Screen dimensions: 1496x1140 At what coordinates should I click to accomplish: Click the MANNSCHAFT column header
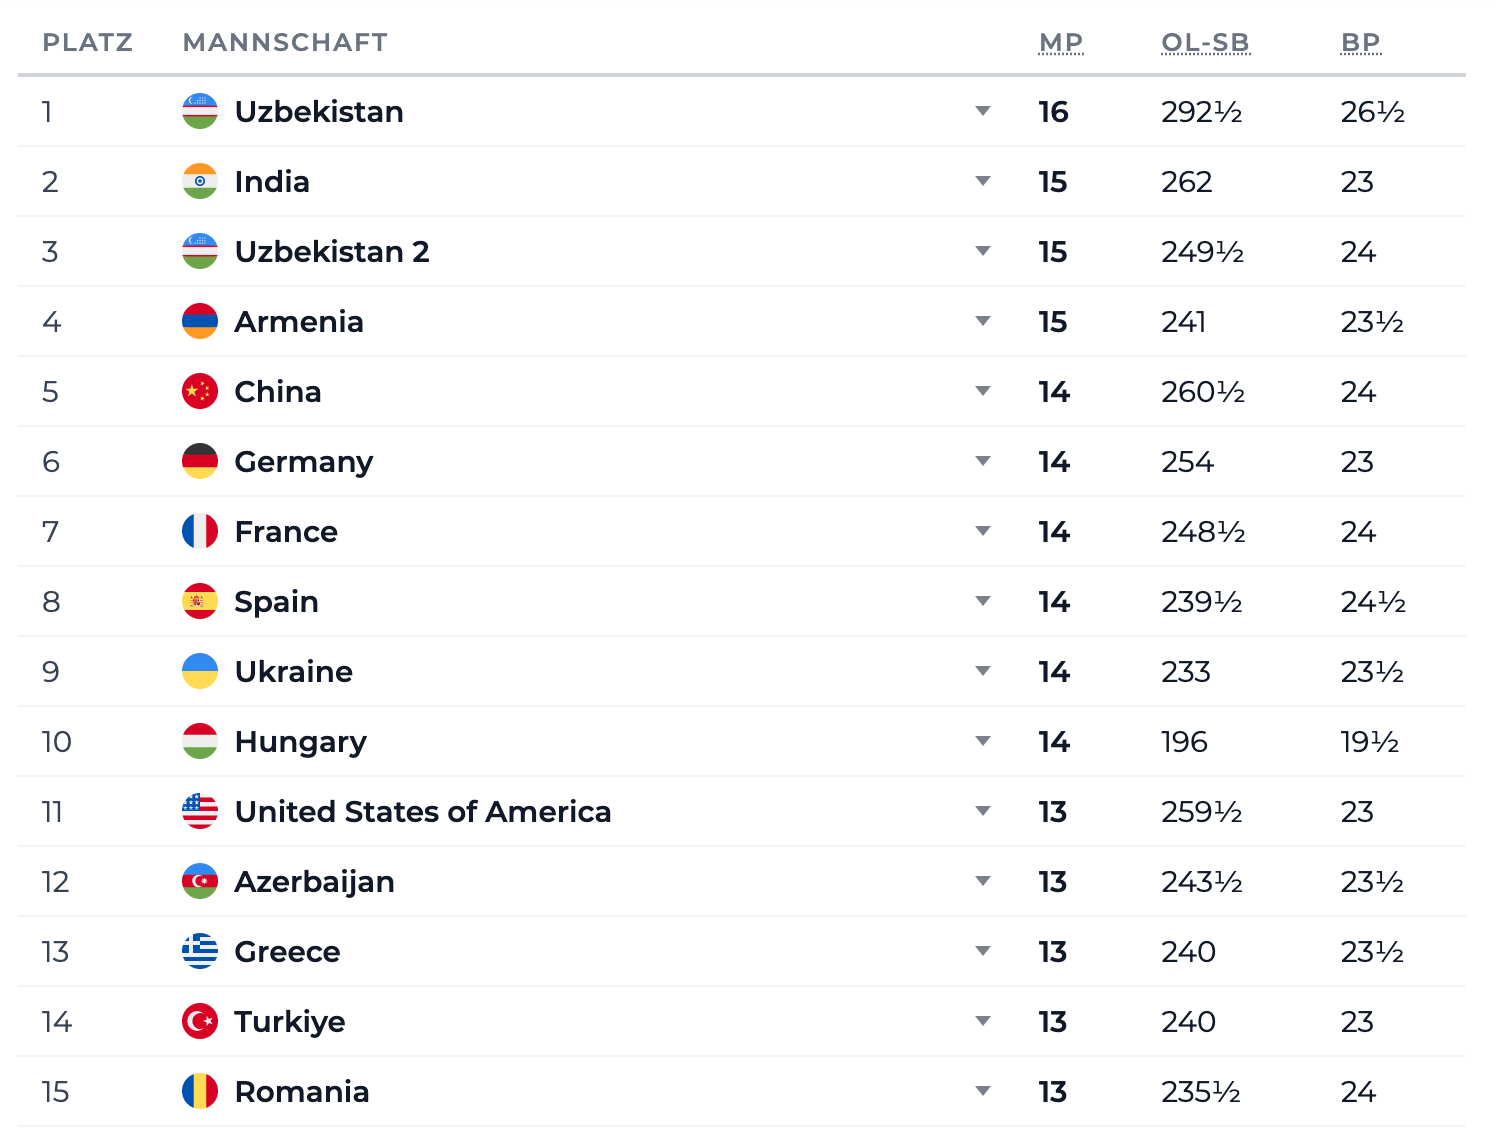[x=285, y=42]
